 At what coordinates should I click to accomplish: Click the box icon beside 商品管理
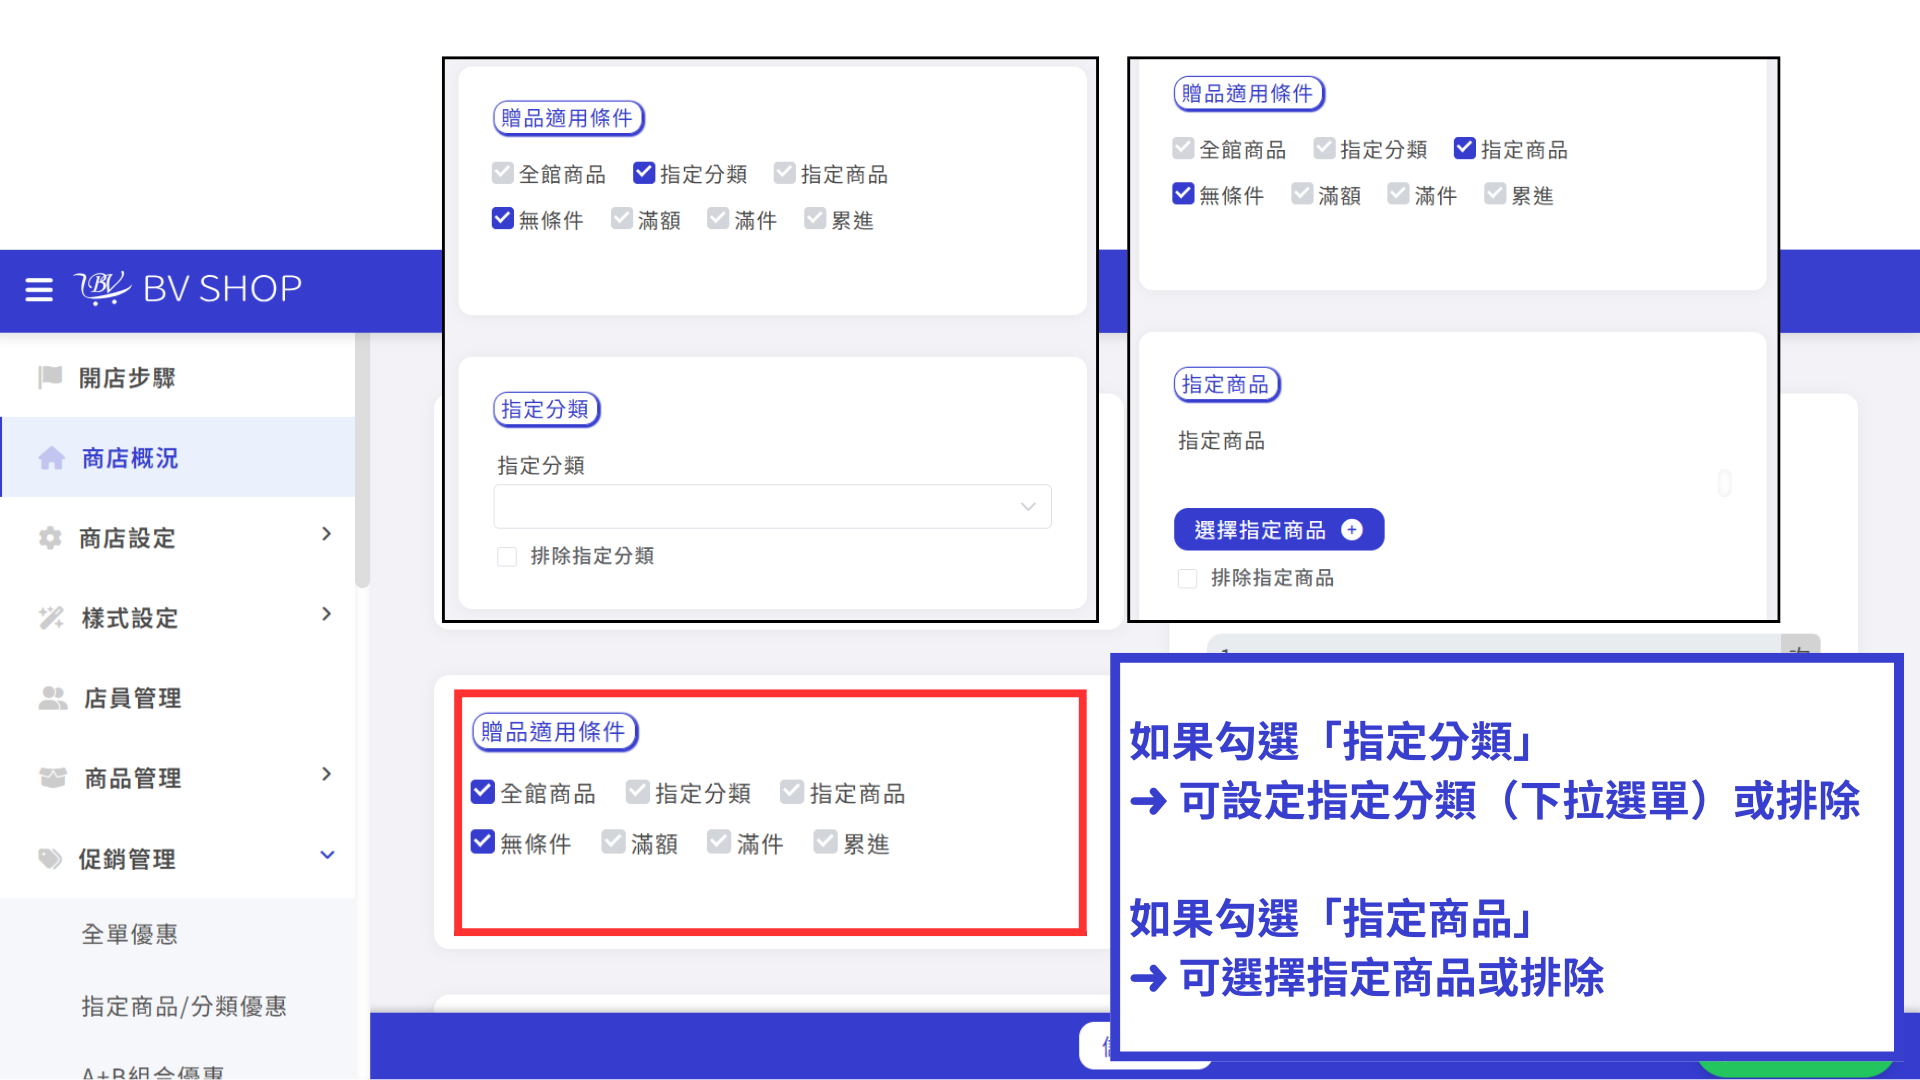click(52, 777)
